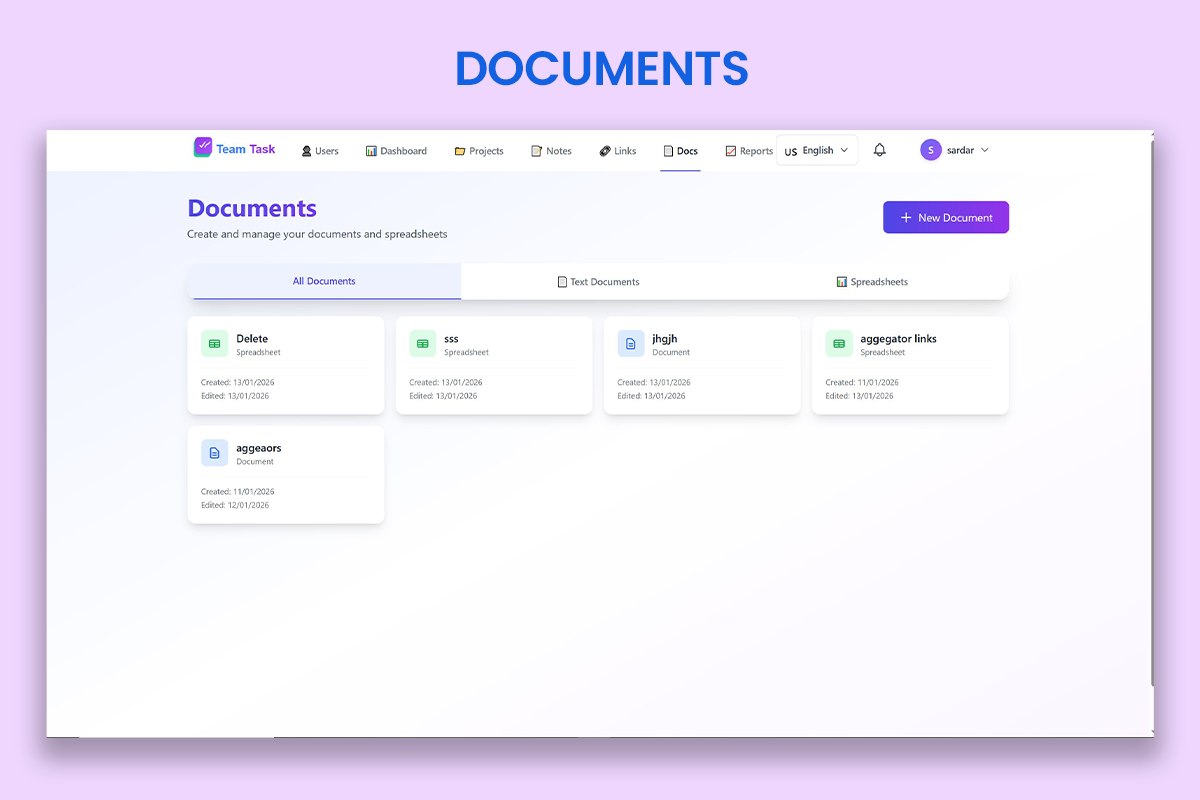Open the English language dropdown
The width and height of the screenshot is (1200, 800).
(x=816, y=150)
